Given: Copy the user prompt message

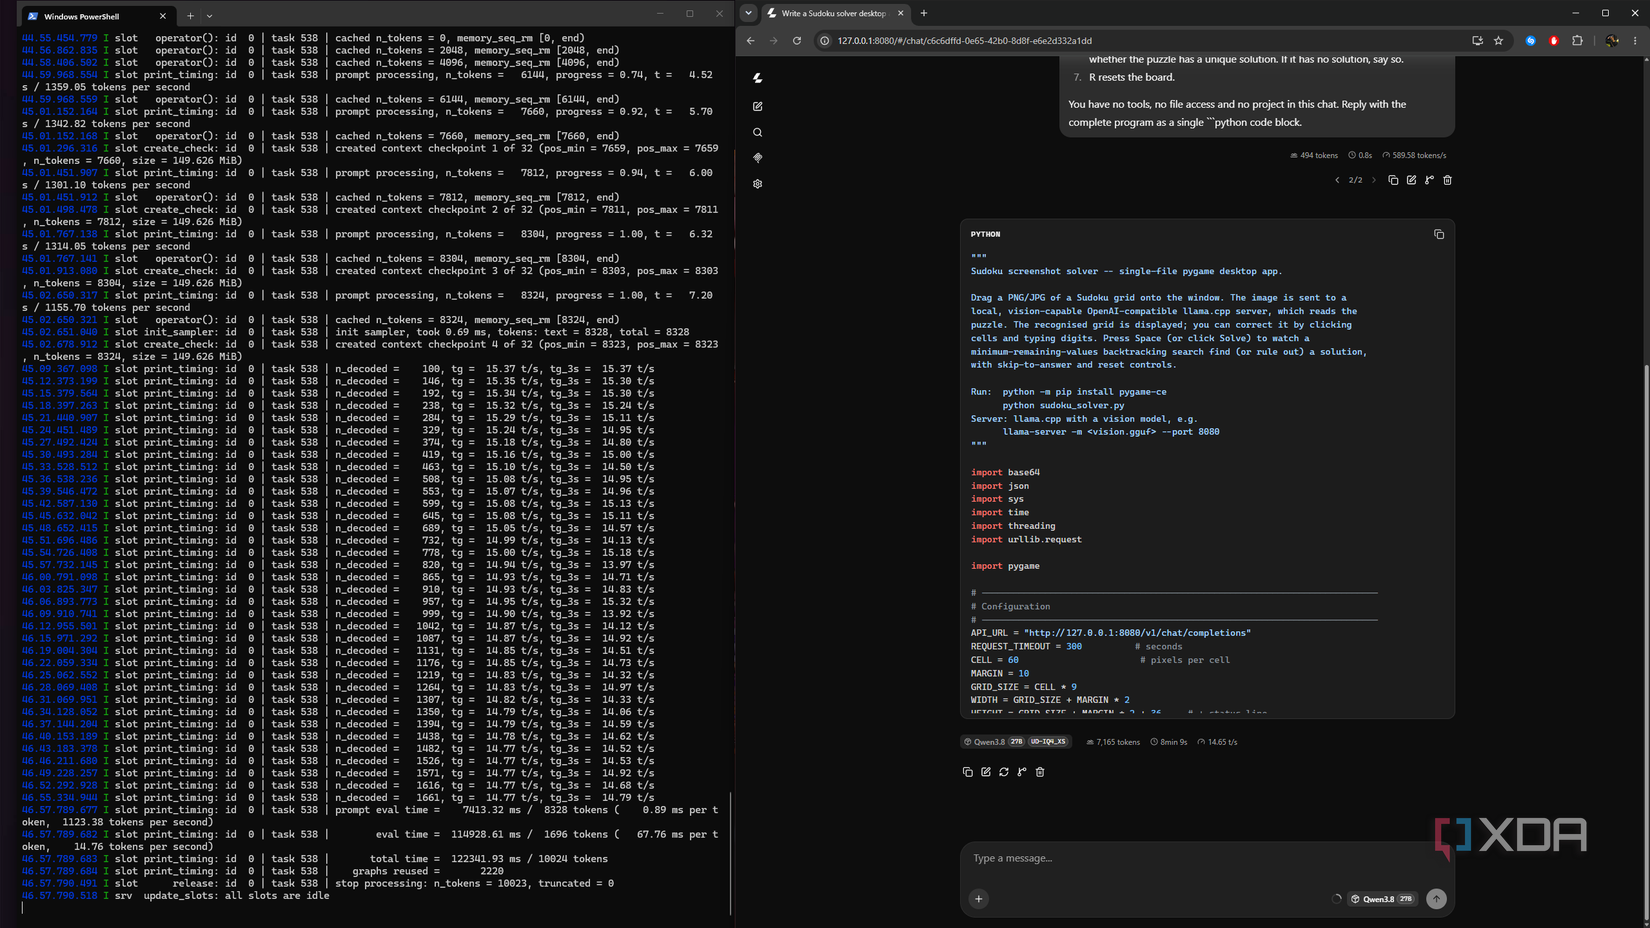Looking at the screenshot, I should (x=1393, y=180).
